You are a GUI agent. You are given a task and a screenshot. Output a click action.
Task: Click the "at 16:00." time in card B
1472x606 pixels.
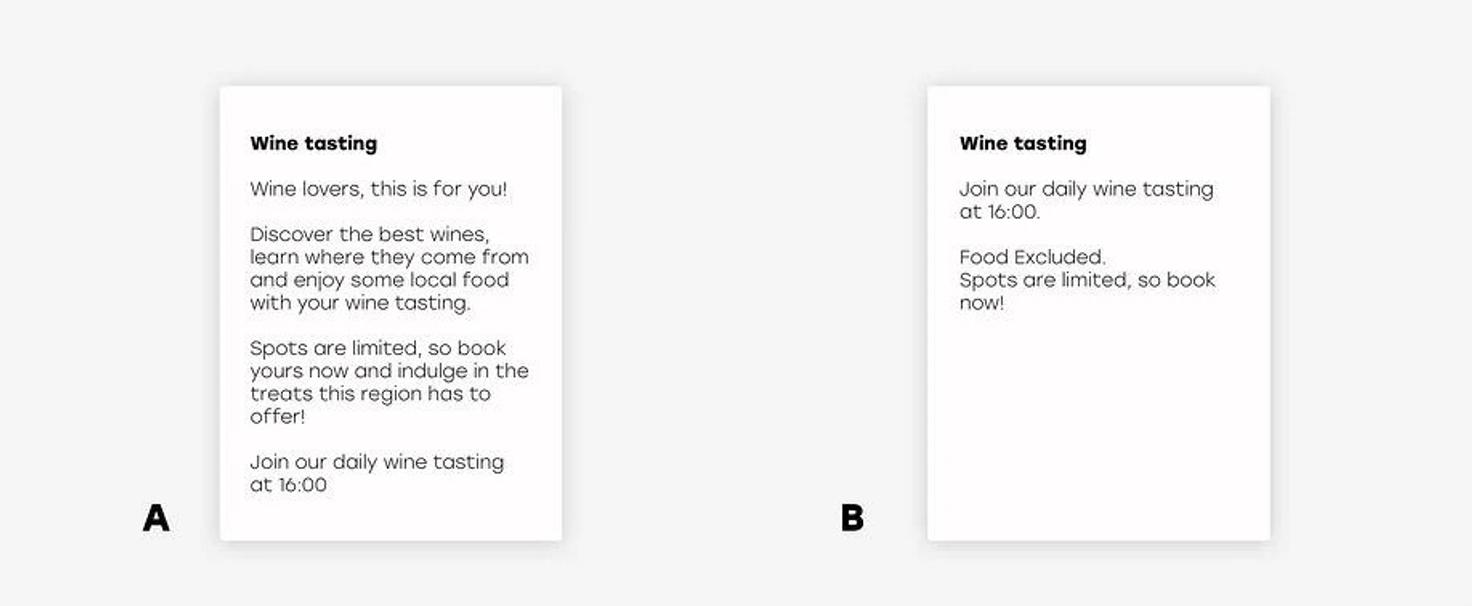coord(999,212)
